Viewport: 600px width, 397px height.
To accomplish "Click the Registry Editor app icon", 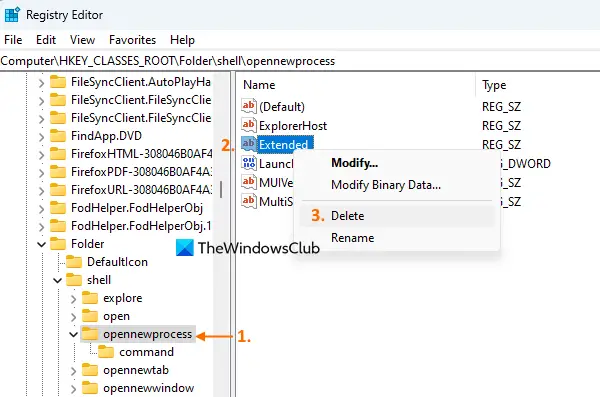I will [12, 15].
